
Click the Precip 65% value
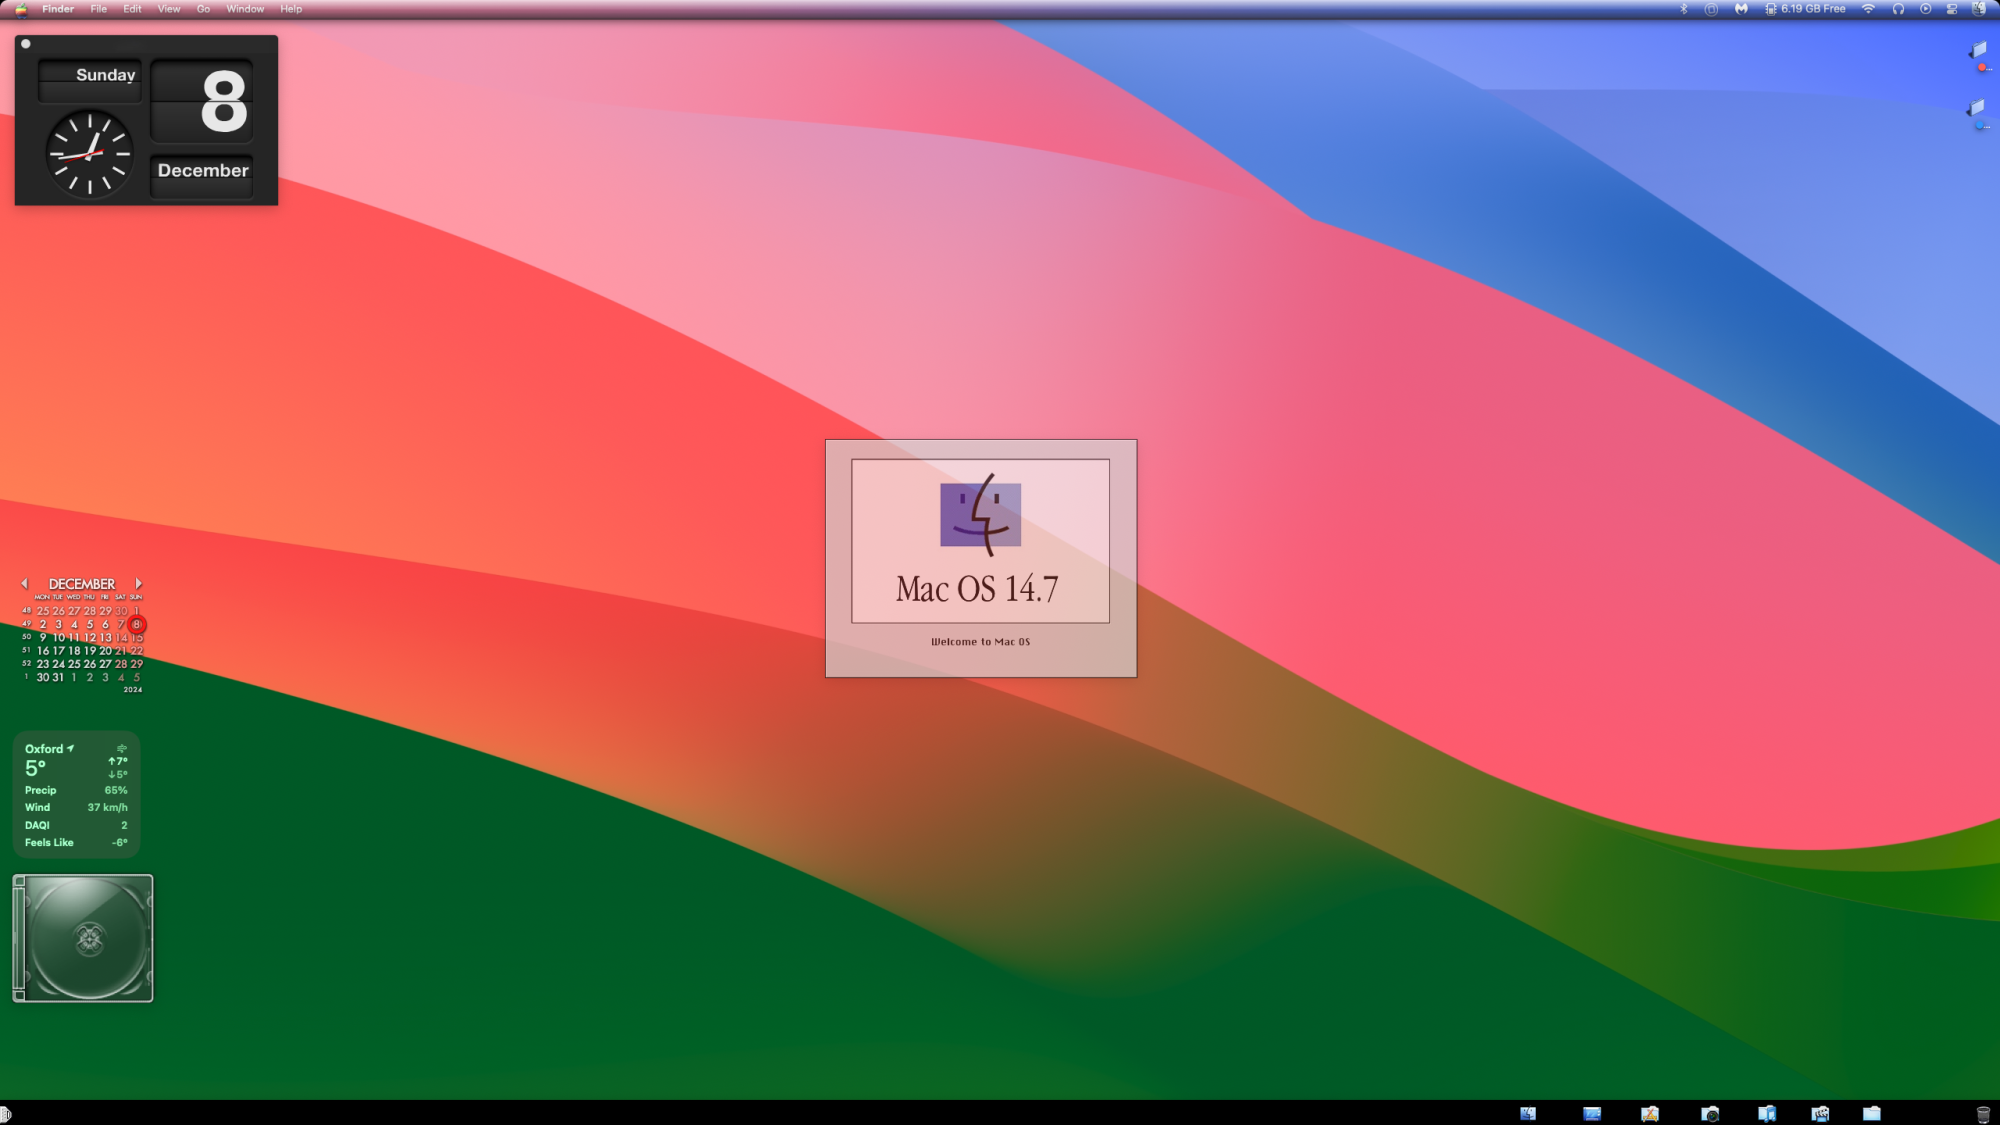[116, 790]
